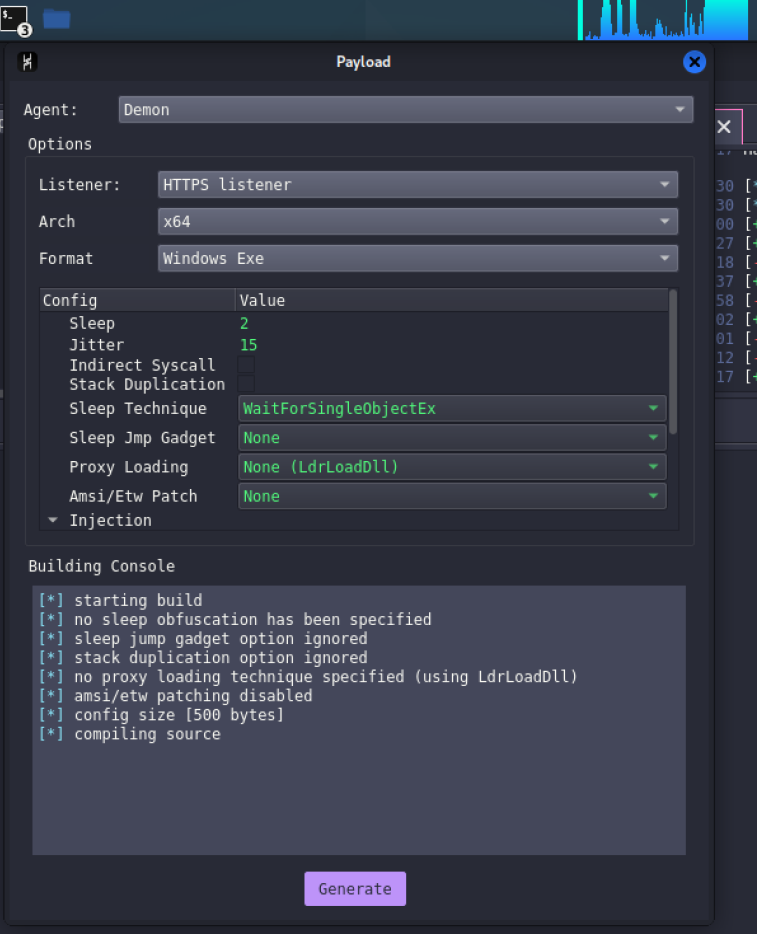This screenshot has height=934, width=757.
Task: Open the blue folder icon in taskbar
Action: coord(57,19)
